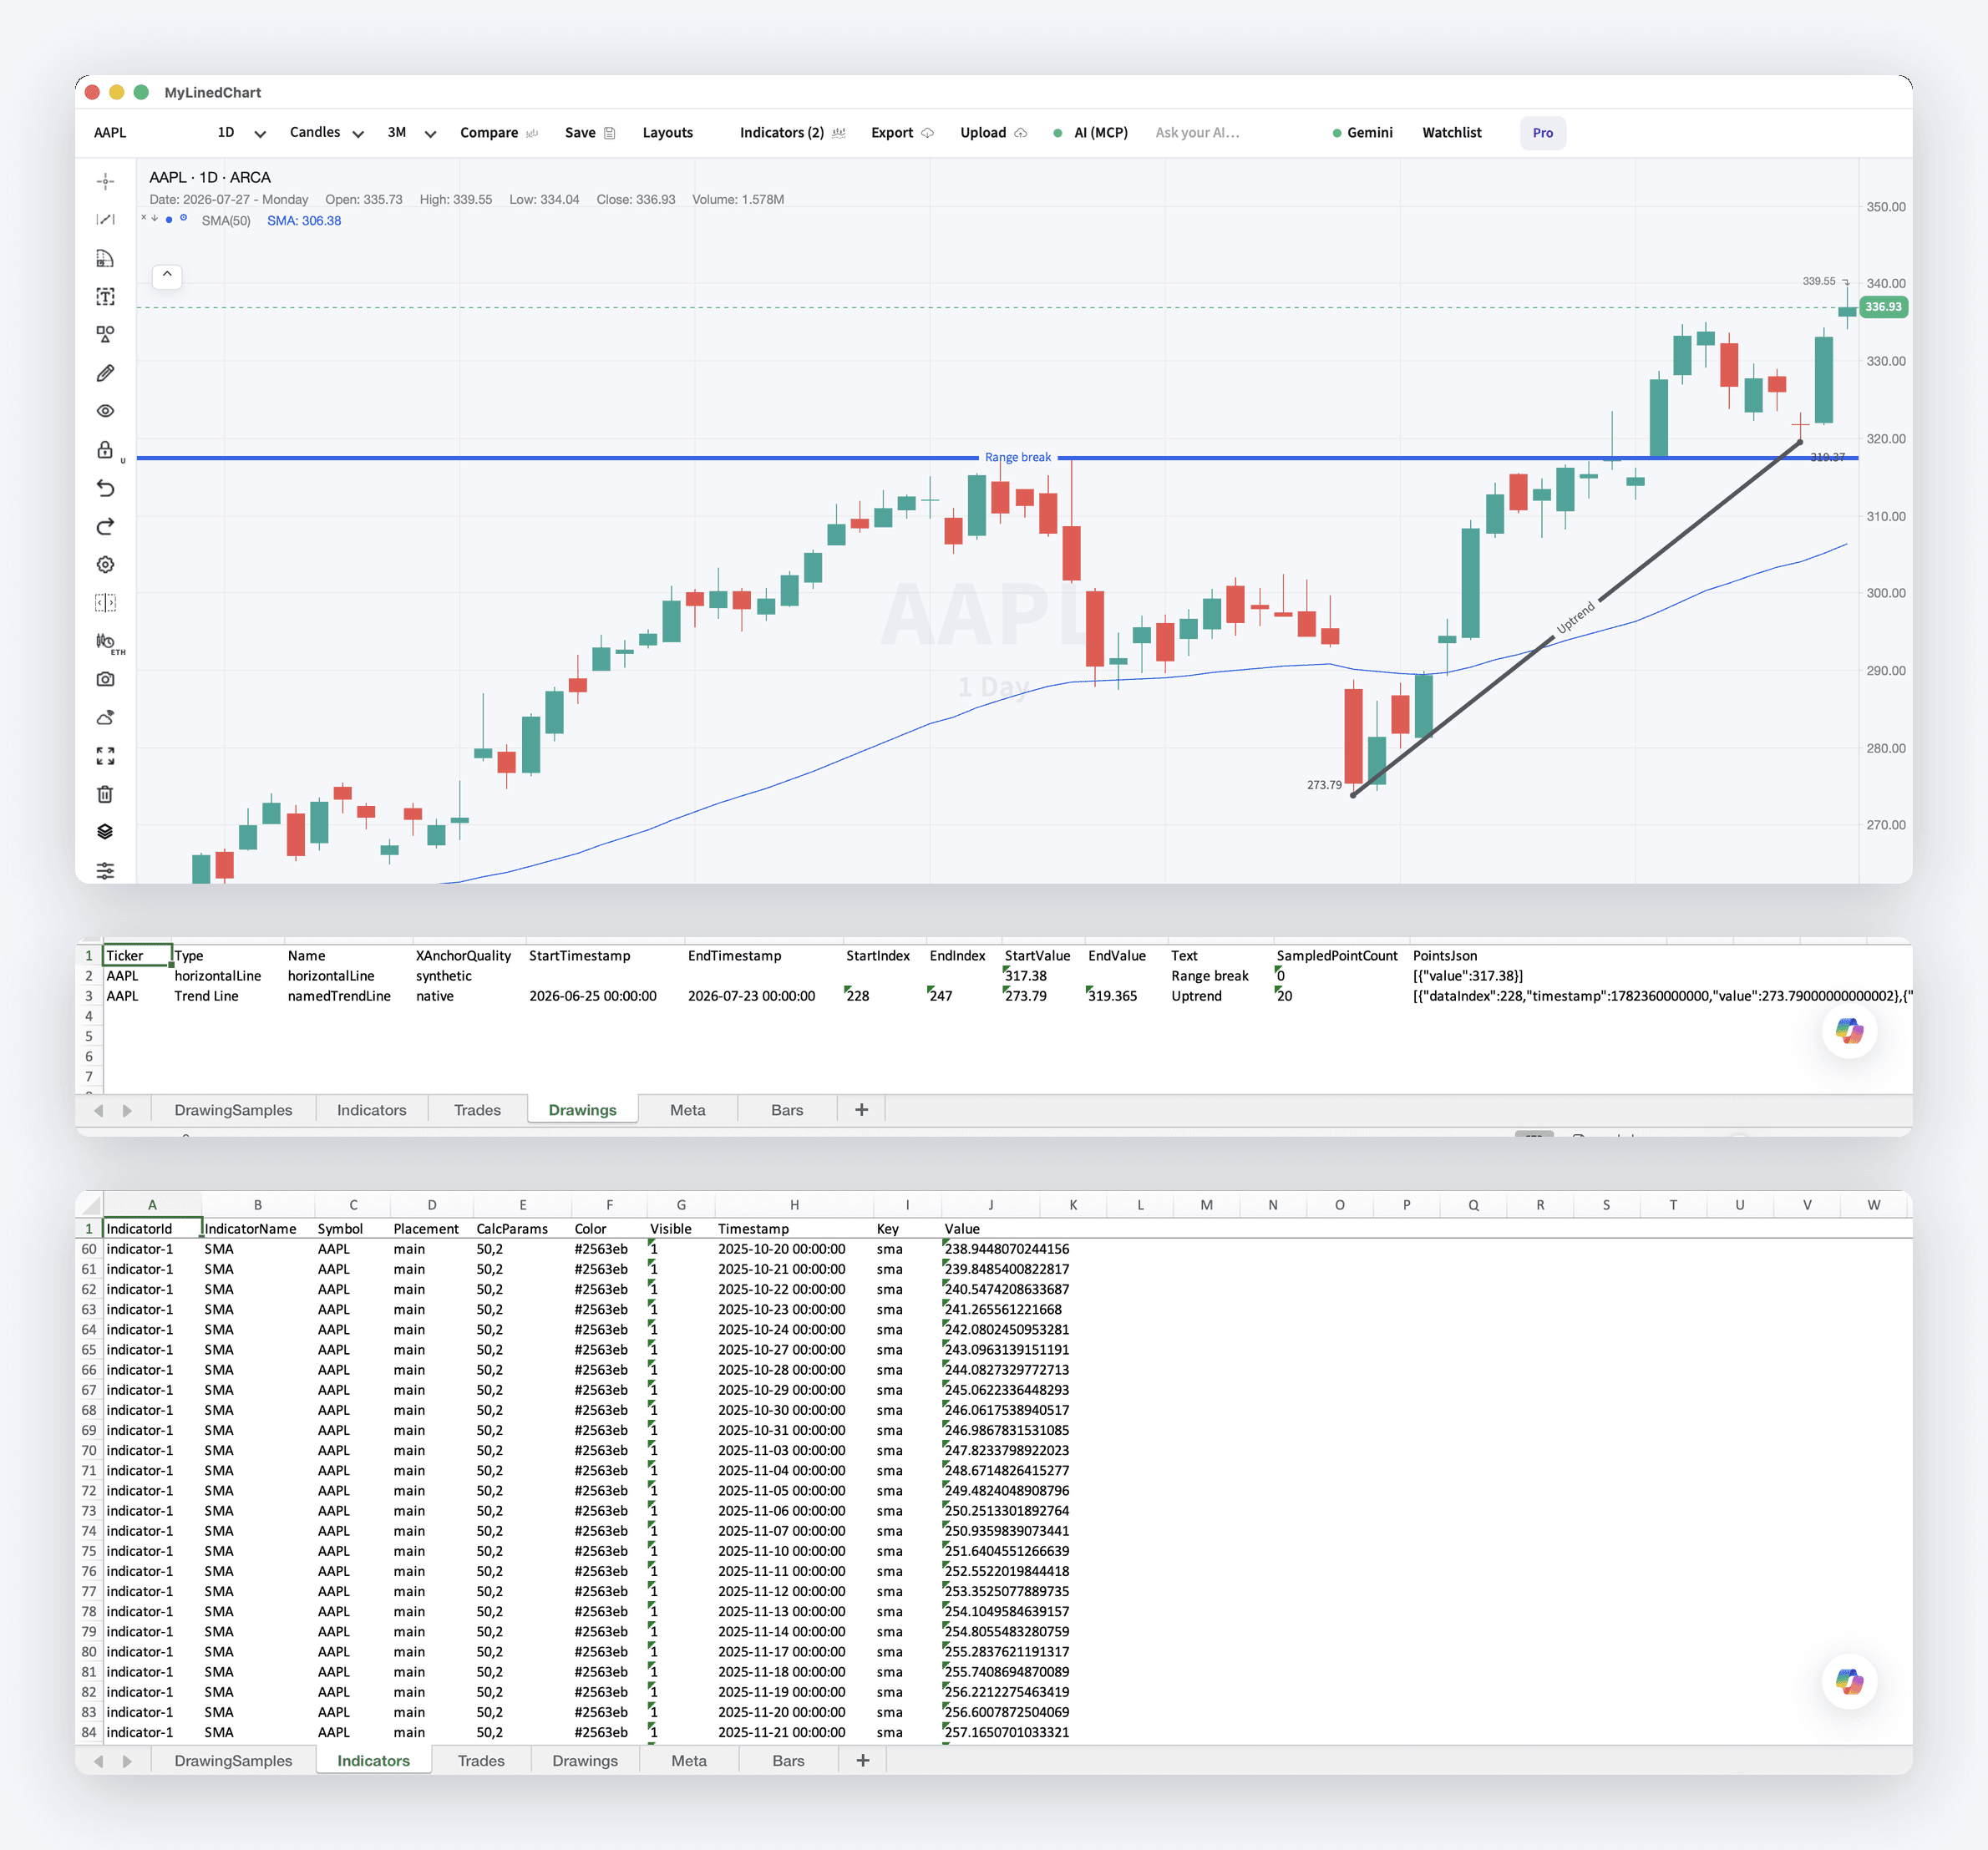1988x1850 pixels.
Task: Click Copilot icon in Indicators spreadsheet
Action: [x=1849, y=1681]
